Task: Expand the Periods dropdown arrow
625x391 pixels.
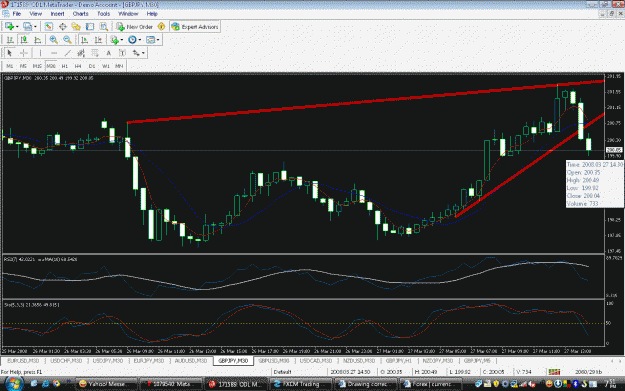Action: [140, 40]
